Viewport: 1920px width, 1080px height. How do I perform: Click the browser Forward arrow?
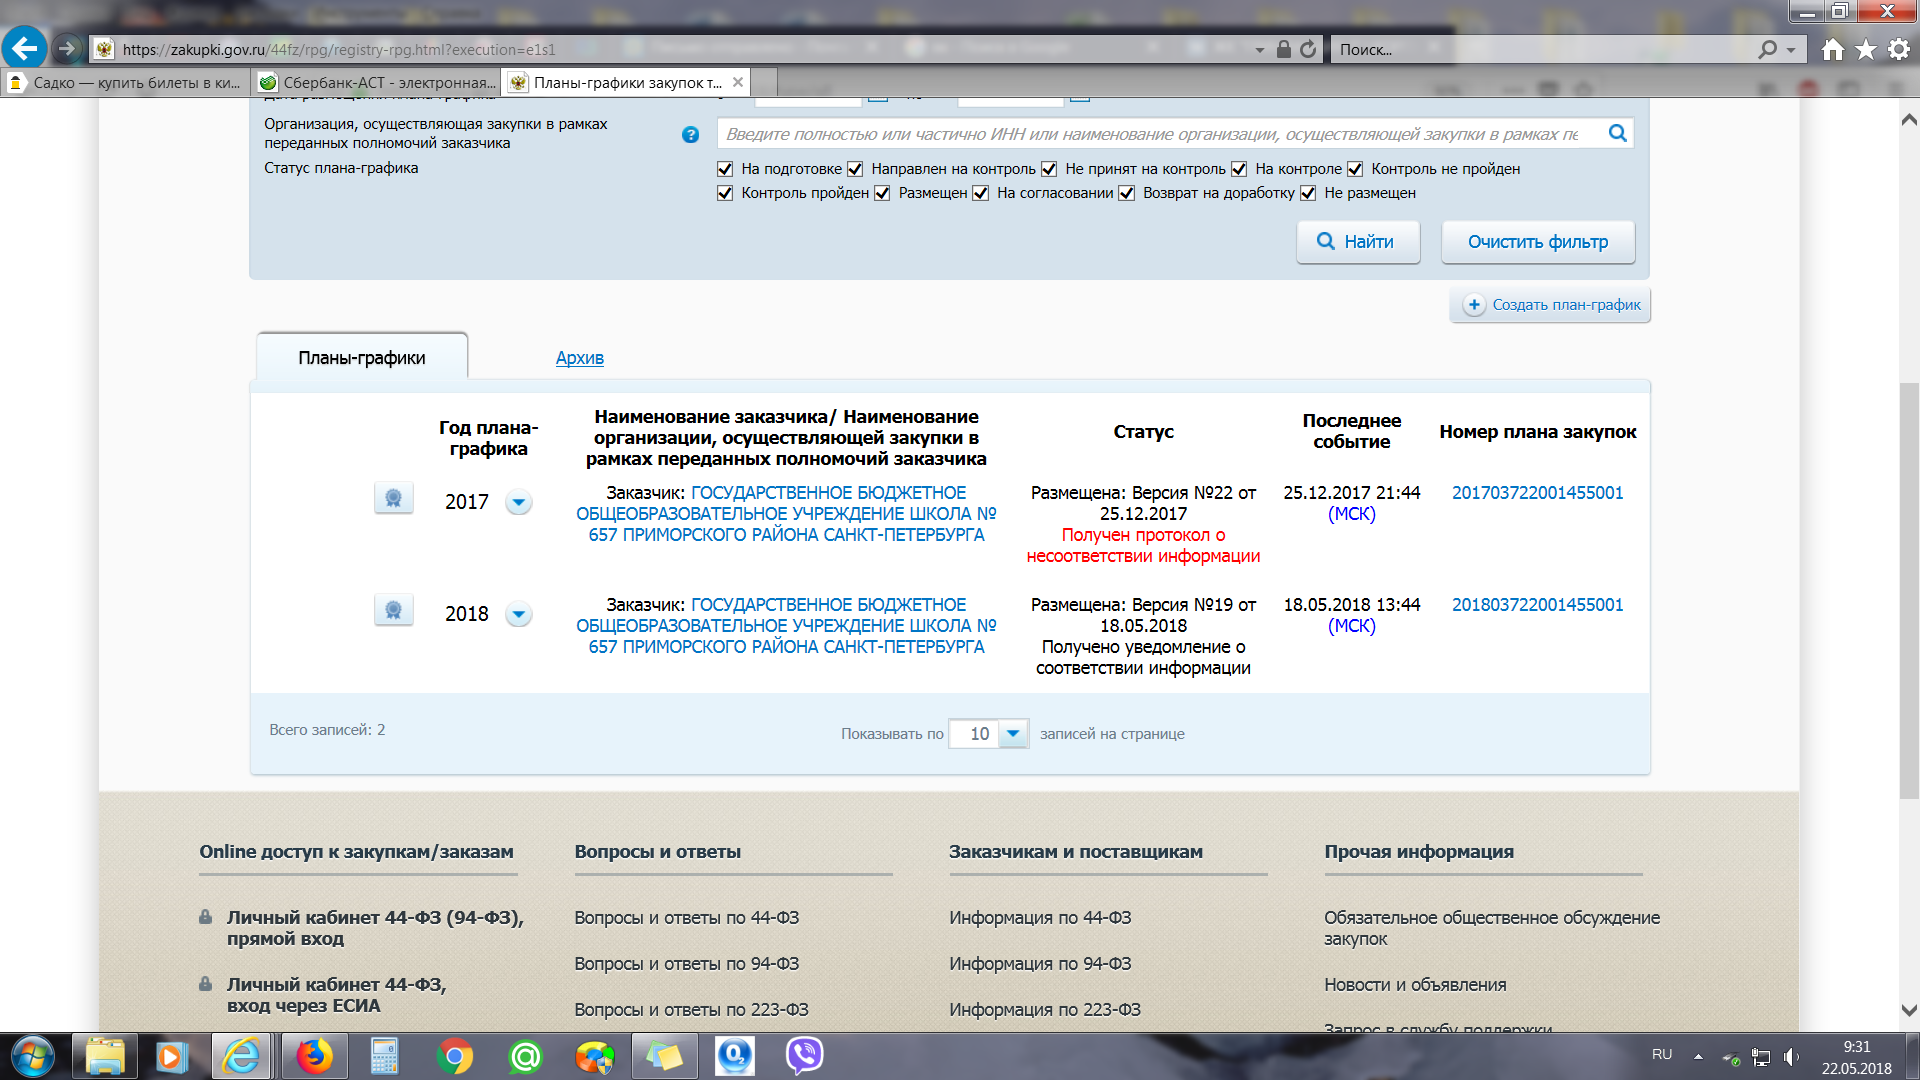point(67,48)
